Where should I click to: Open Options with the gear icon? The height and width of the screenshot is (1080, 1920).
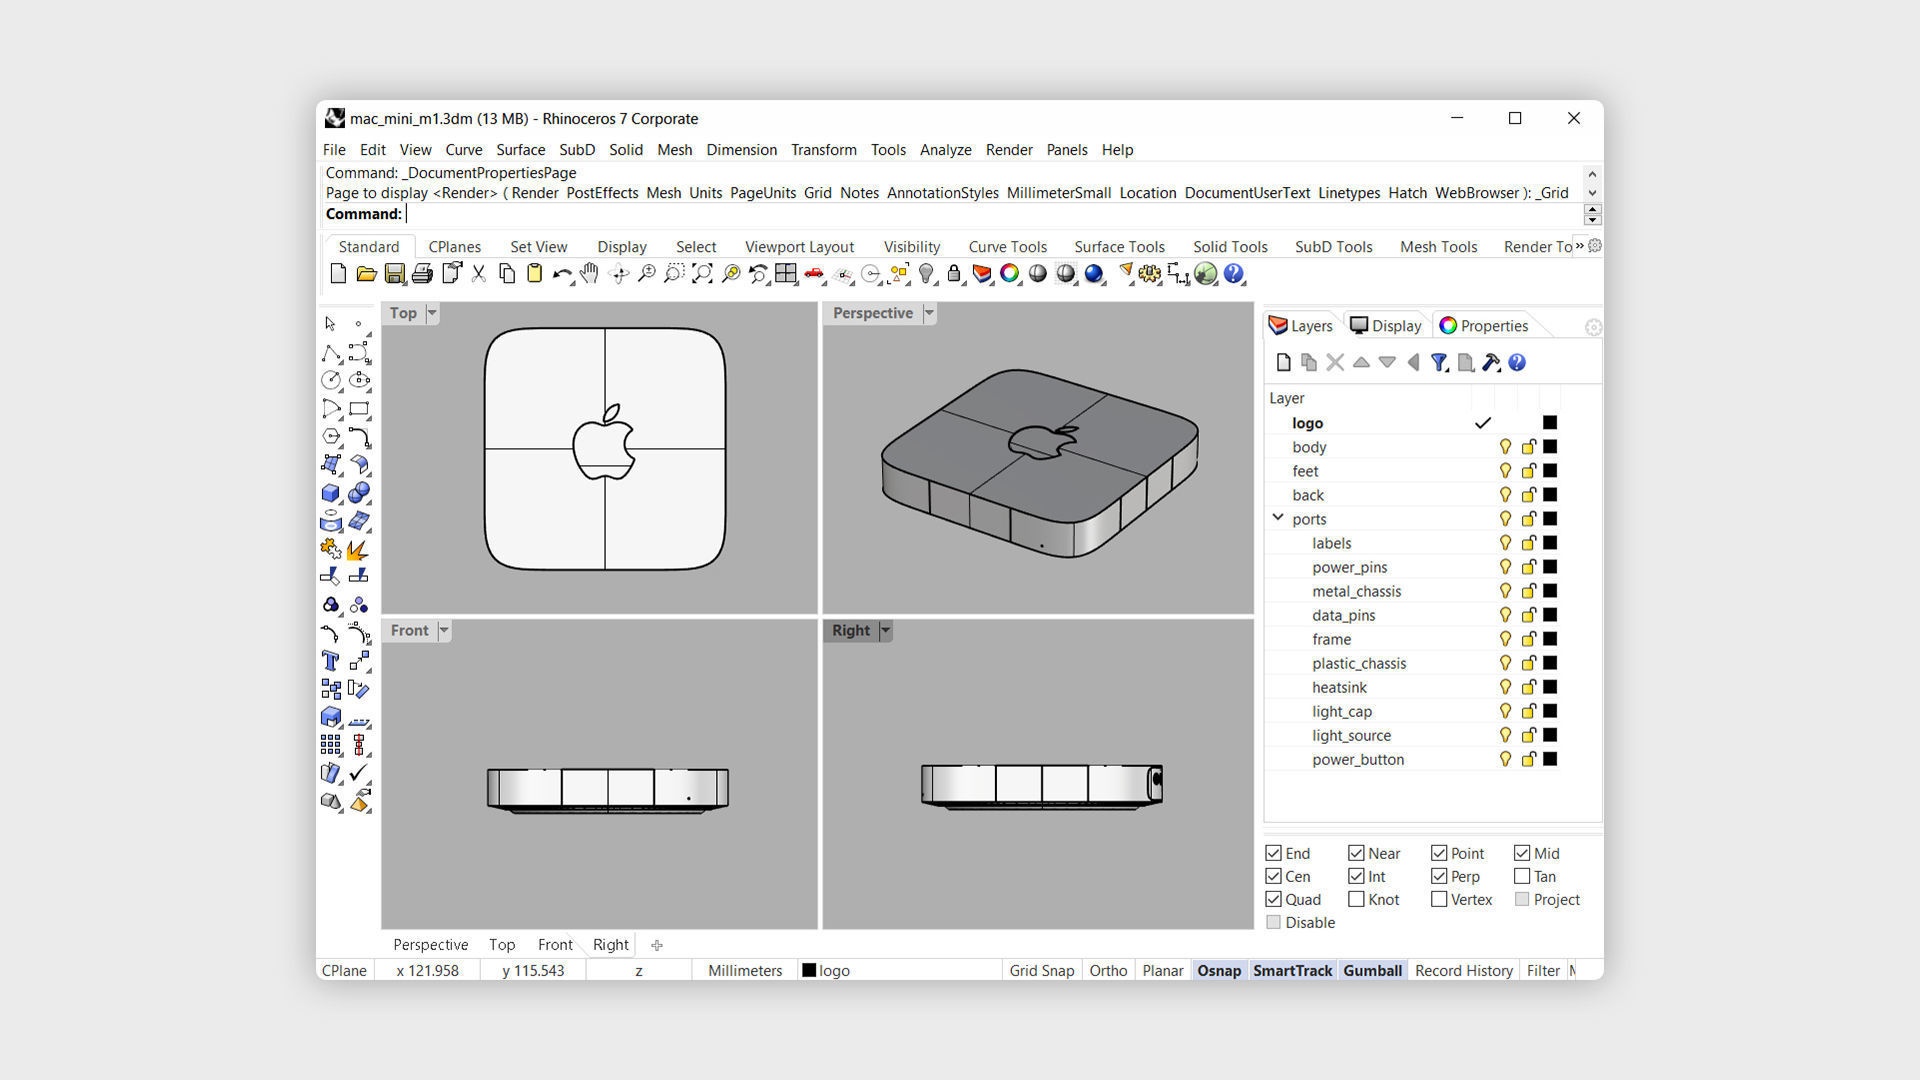[x=1150, y=274]
